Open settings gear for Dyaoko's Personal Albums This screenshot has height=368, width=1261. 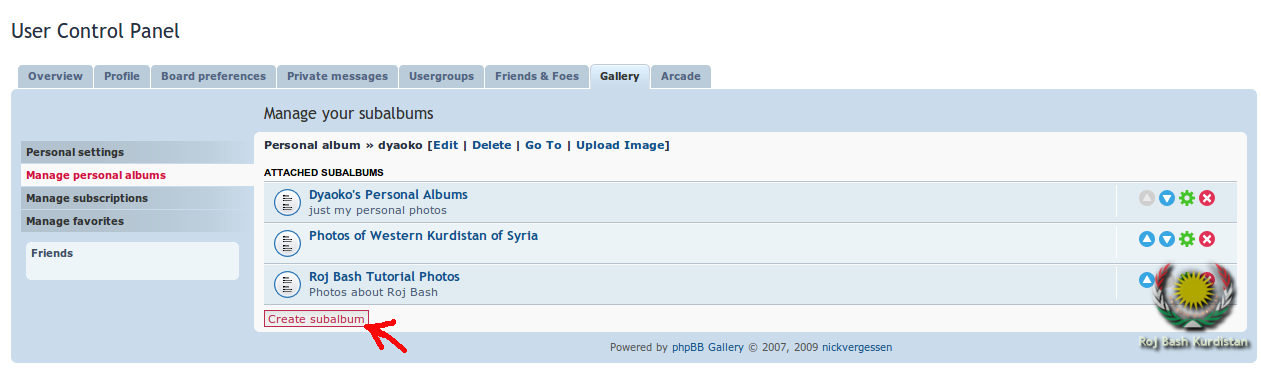1187,198
